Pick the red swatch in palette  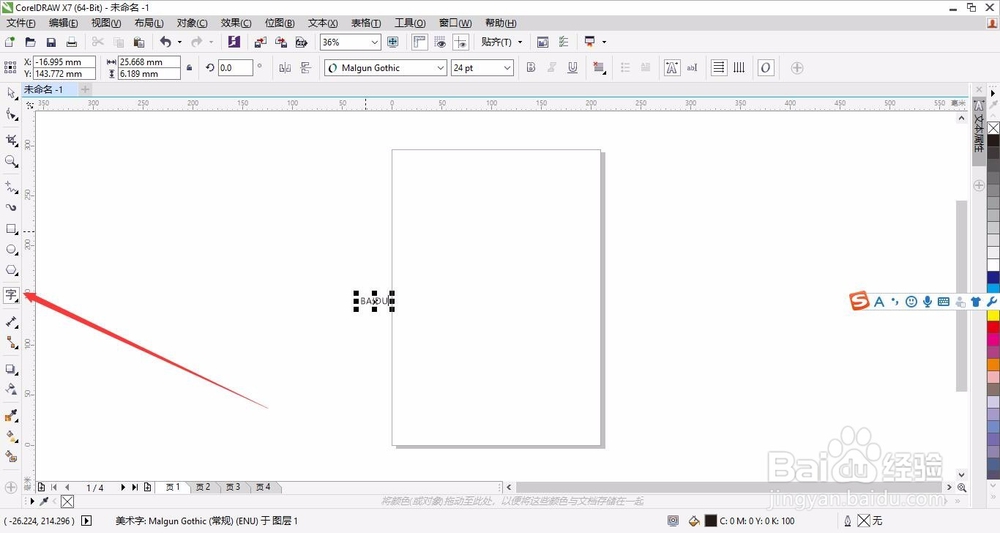[993, 327]
